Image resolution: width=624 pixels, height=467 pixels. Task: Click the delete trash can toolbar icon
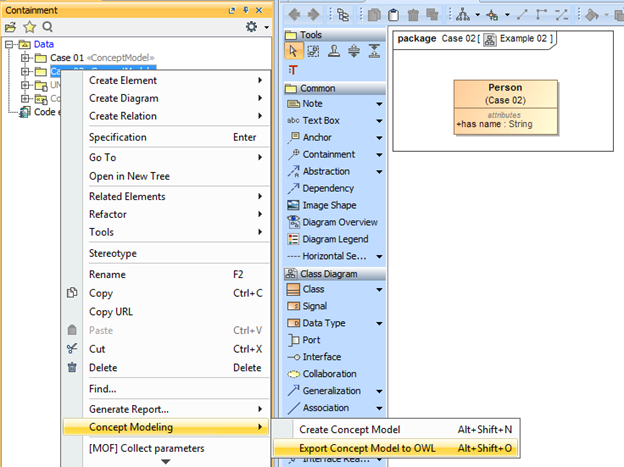click(x=413, y=15)
